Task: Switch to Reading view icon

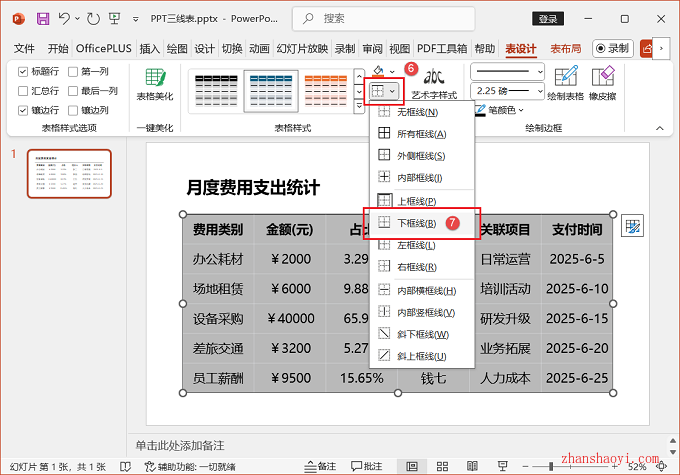Action: pyautogui.click(x=472, y=466)
